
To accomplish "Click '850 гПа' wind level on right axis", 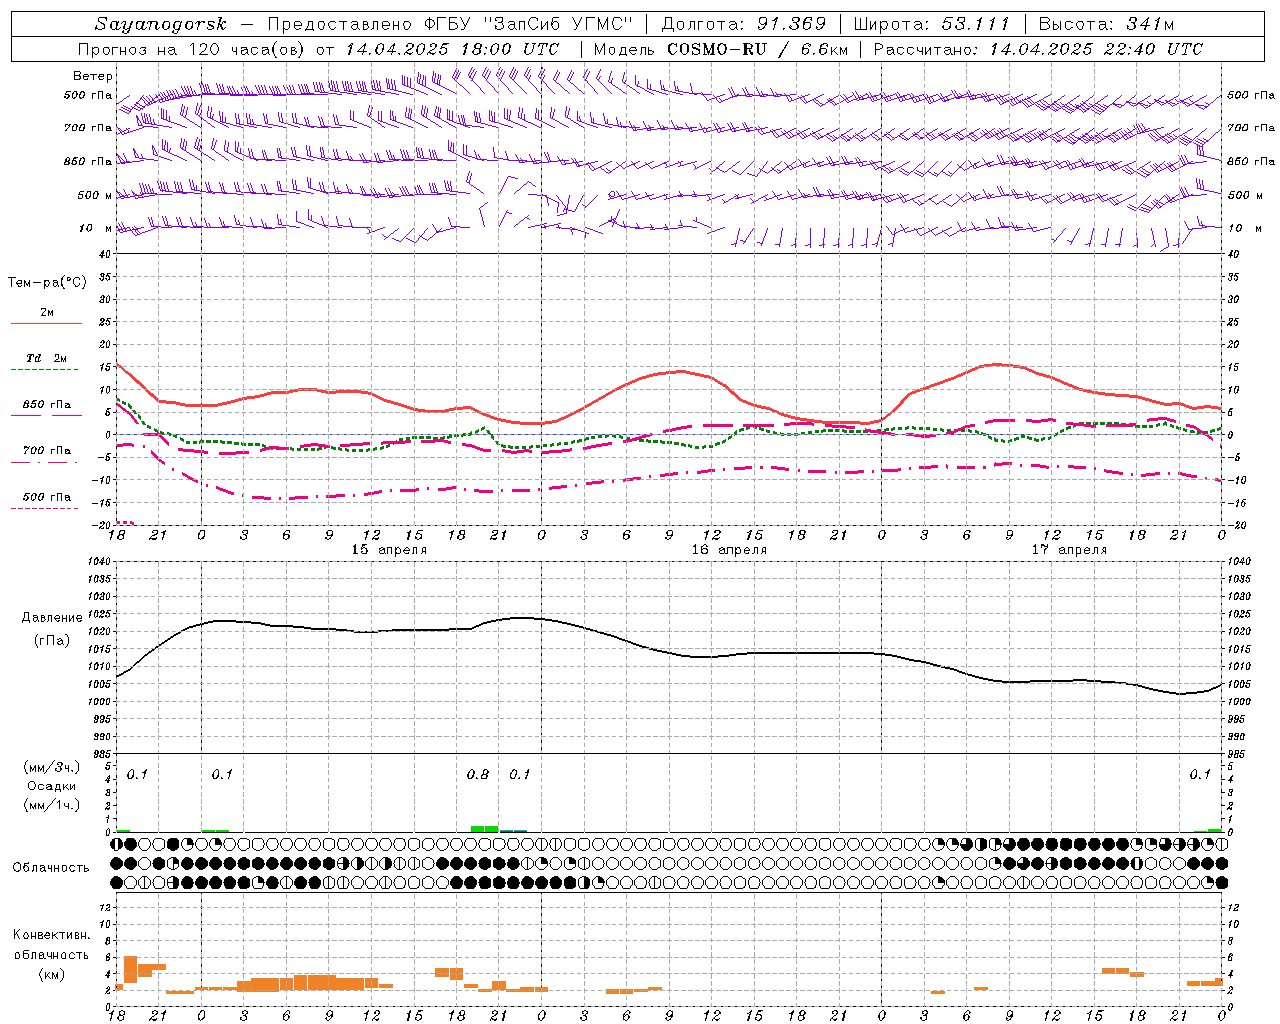I will point(1251,162).
